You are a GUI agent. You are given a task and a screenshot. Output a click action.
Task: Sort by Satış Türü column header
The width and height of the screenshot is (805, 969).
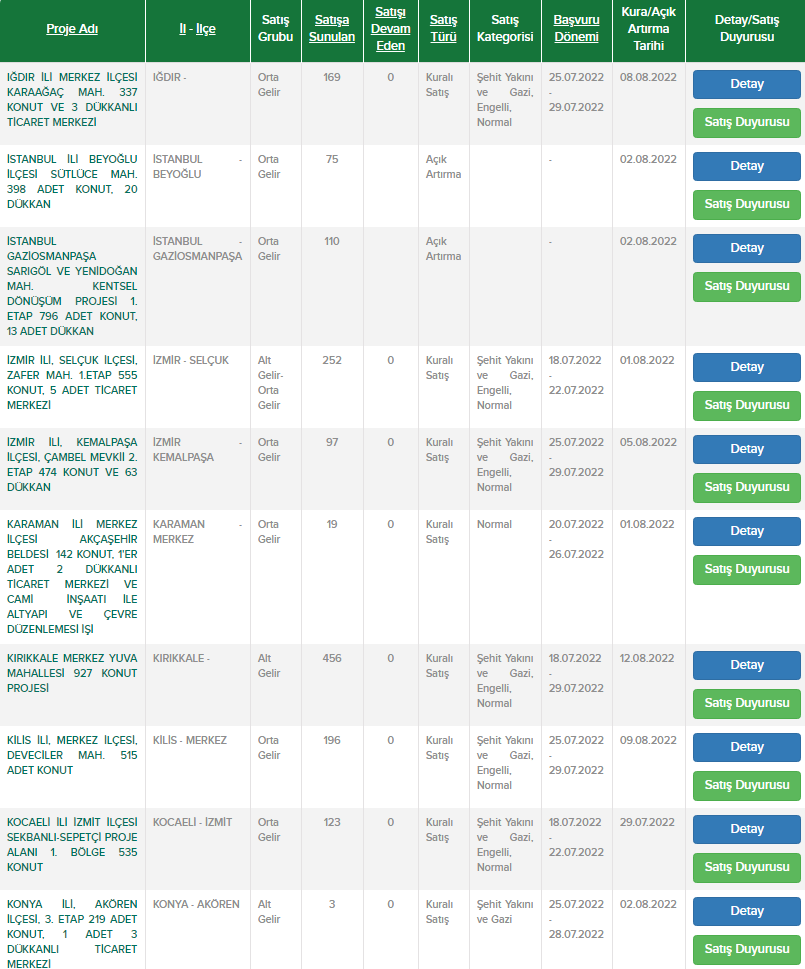coord(443,28)
